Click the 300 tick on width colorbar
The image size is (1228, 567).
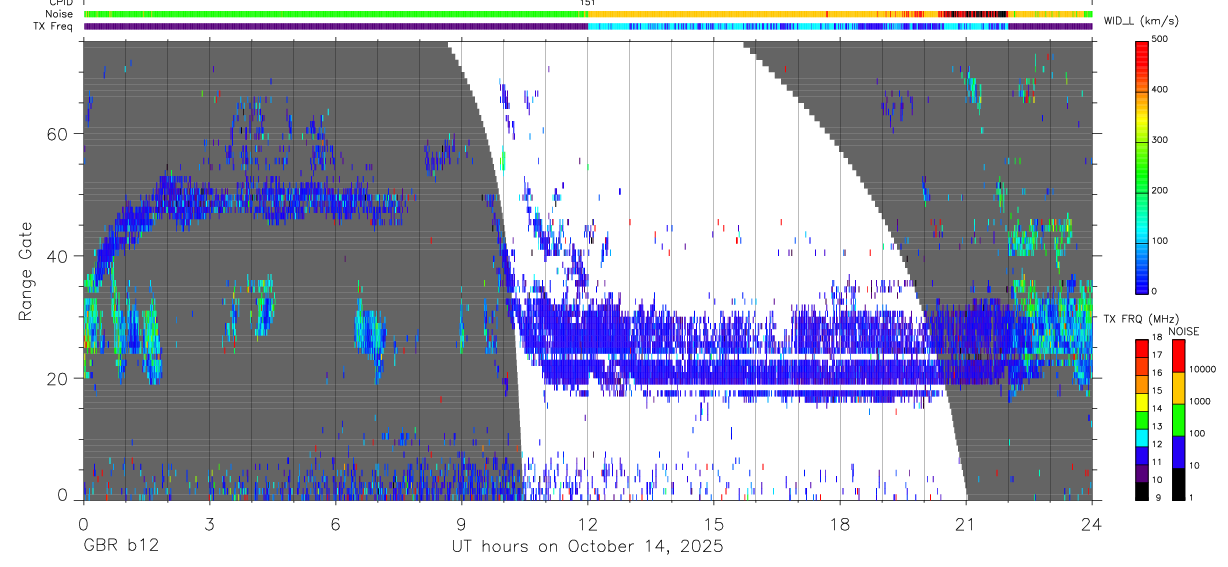(x=1162, y=139)
